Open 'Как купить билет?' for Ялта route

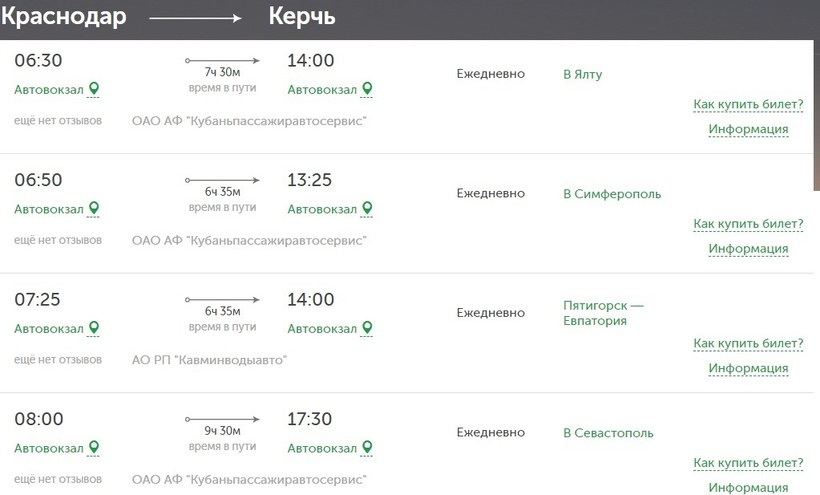[748, 105]
